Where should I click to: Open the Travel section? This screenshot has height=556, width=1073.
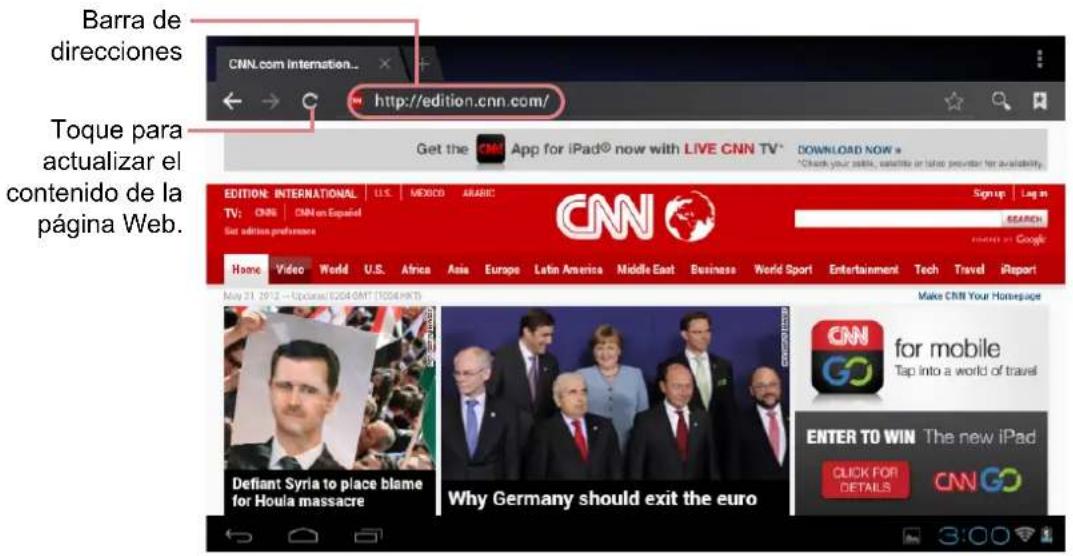[x=970, y=270]
